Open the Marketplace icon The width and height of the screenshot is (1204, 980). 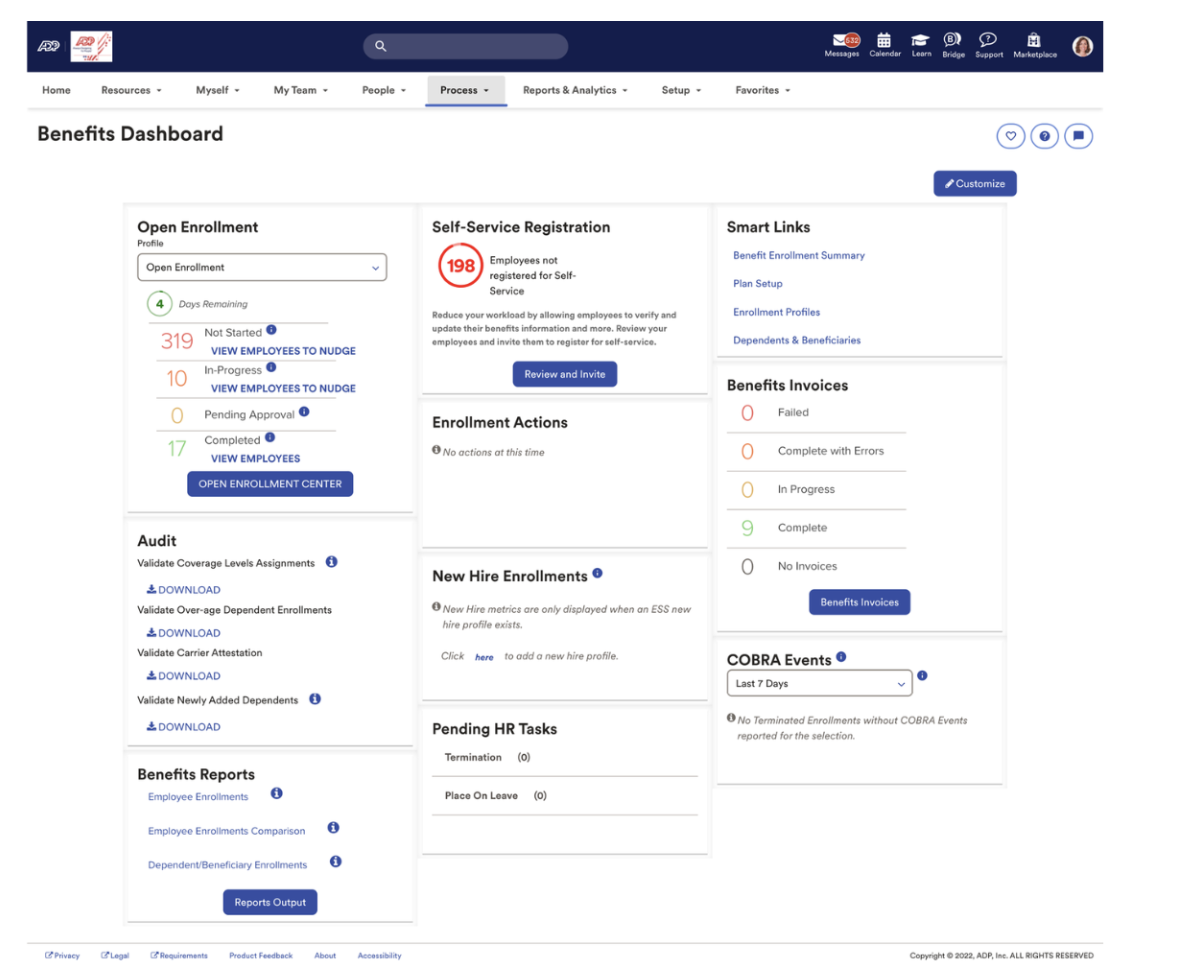[x=1033, y=42]
